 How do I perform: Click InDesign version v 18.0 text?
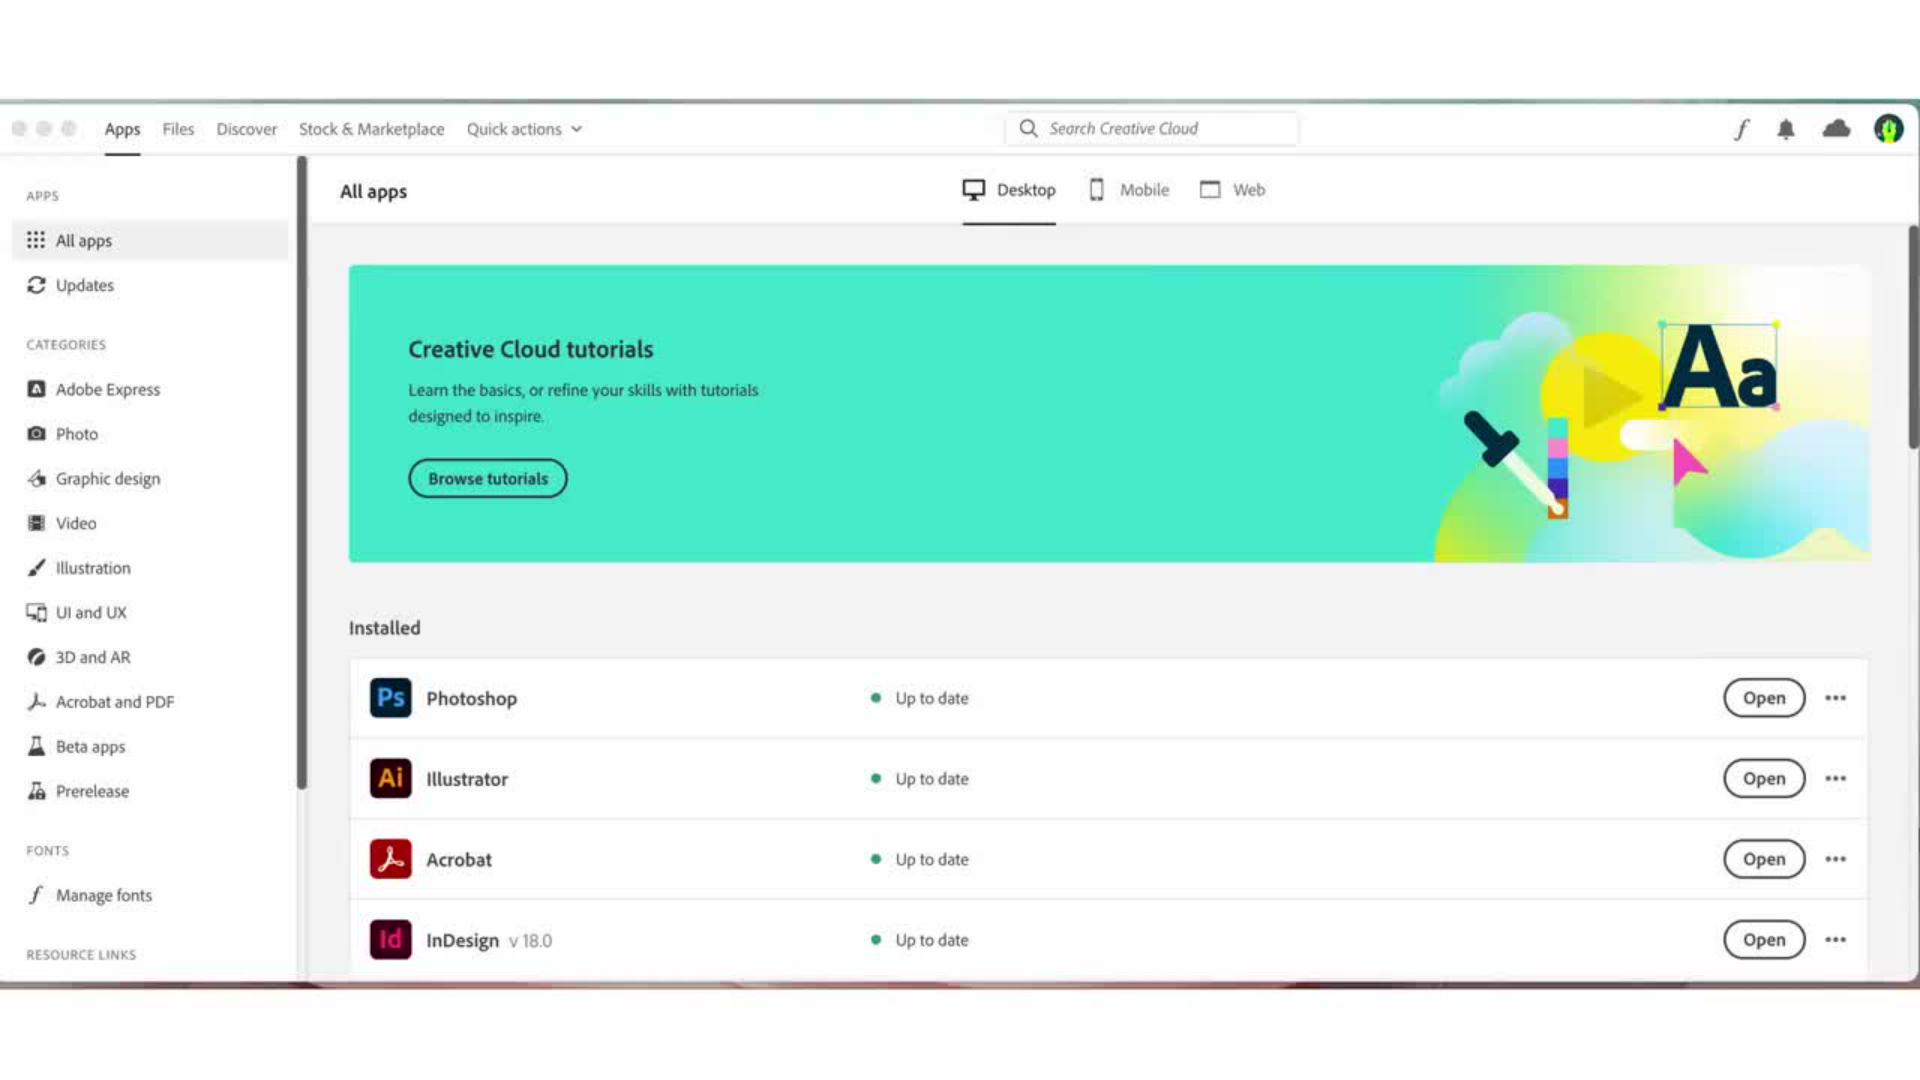530,941
